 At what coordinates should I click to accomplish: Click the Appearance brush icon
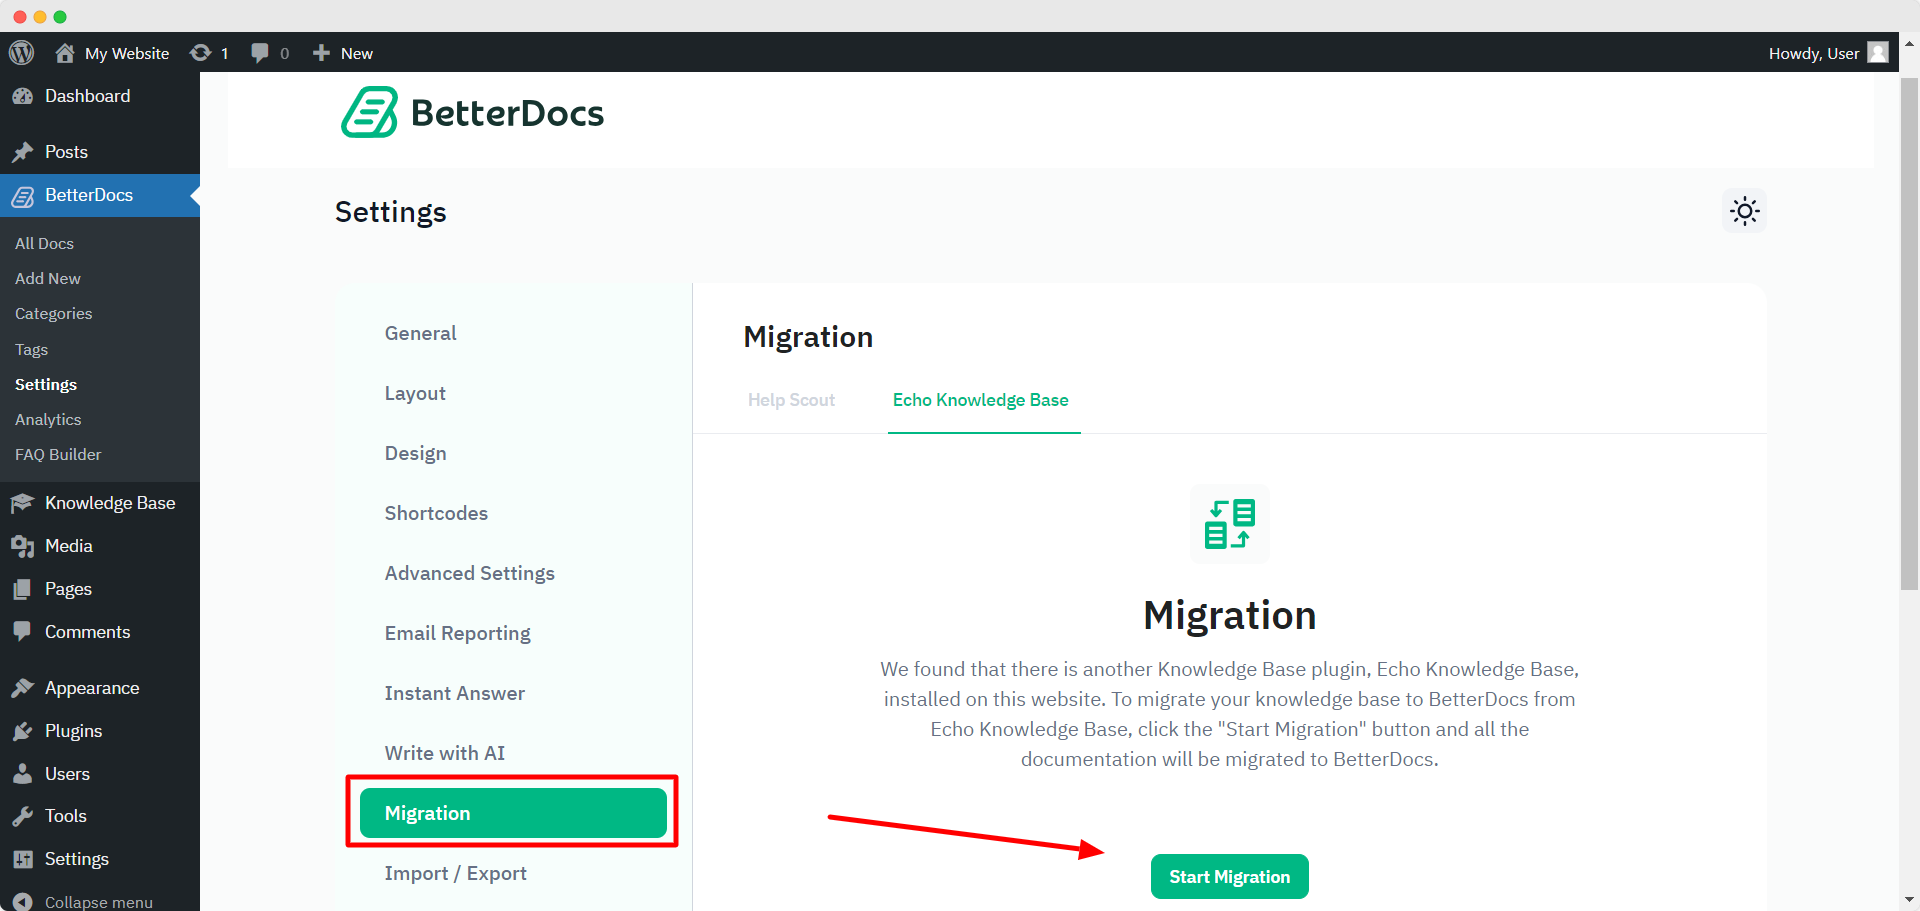pos(23,687)
